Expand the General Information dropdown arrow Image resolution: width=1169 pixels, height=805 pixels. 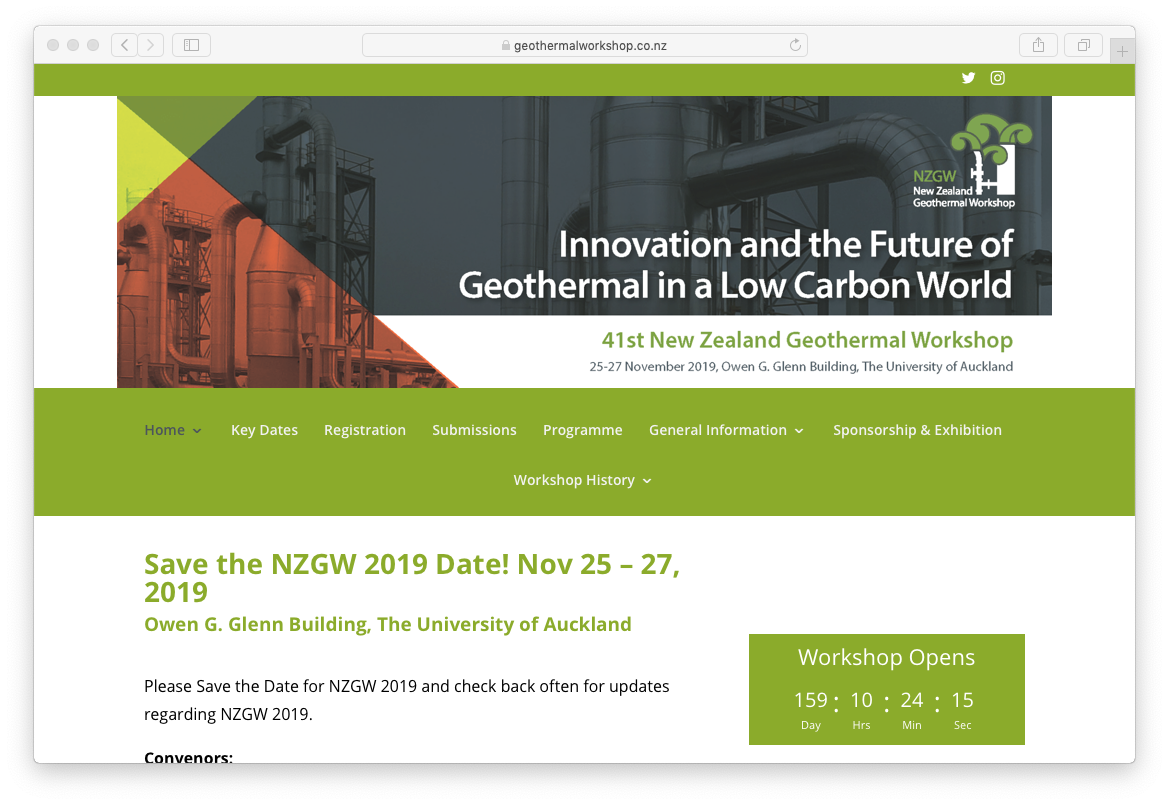click(x=799, y=431)
